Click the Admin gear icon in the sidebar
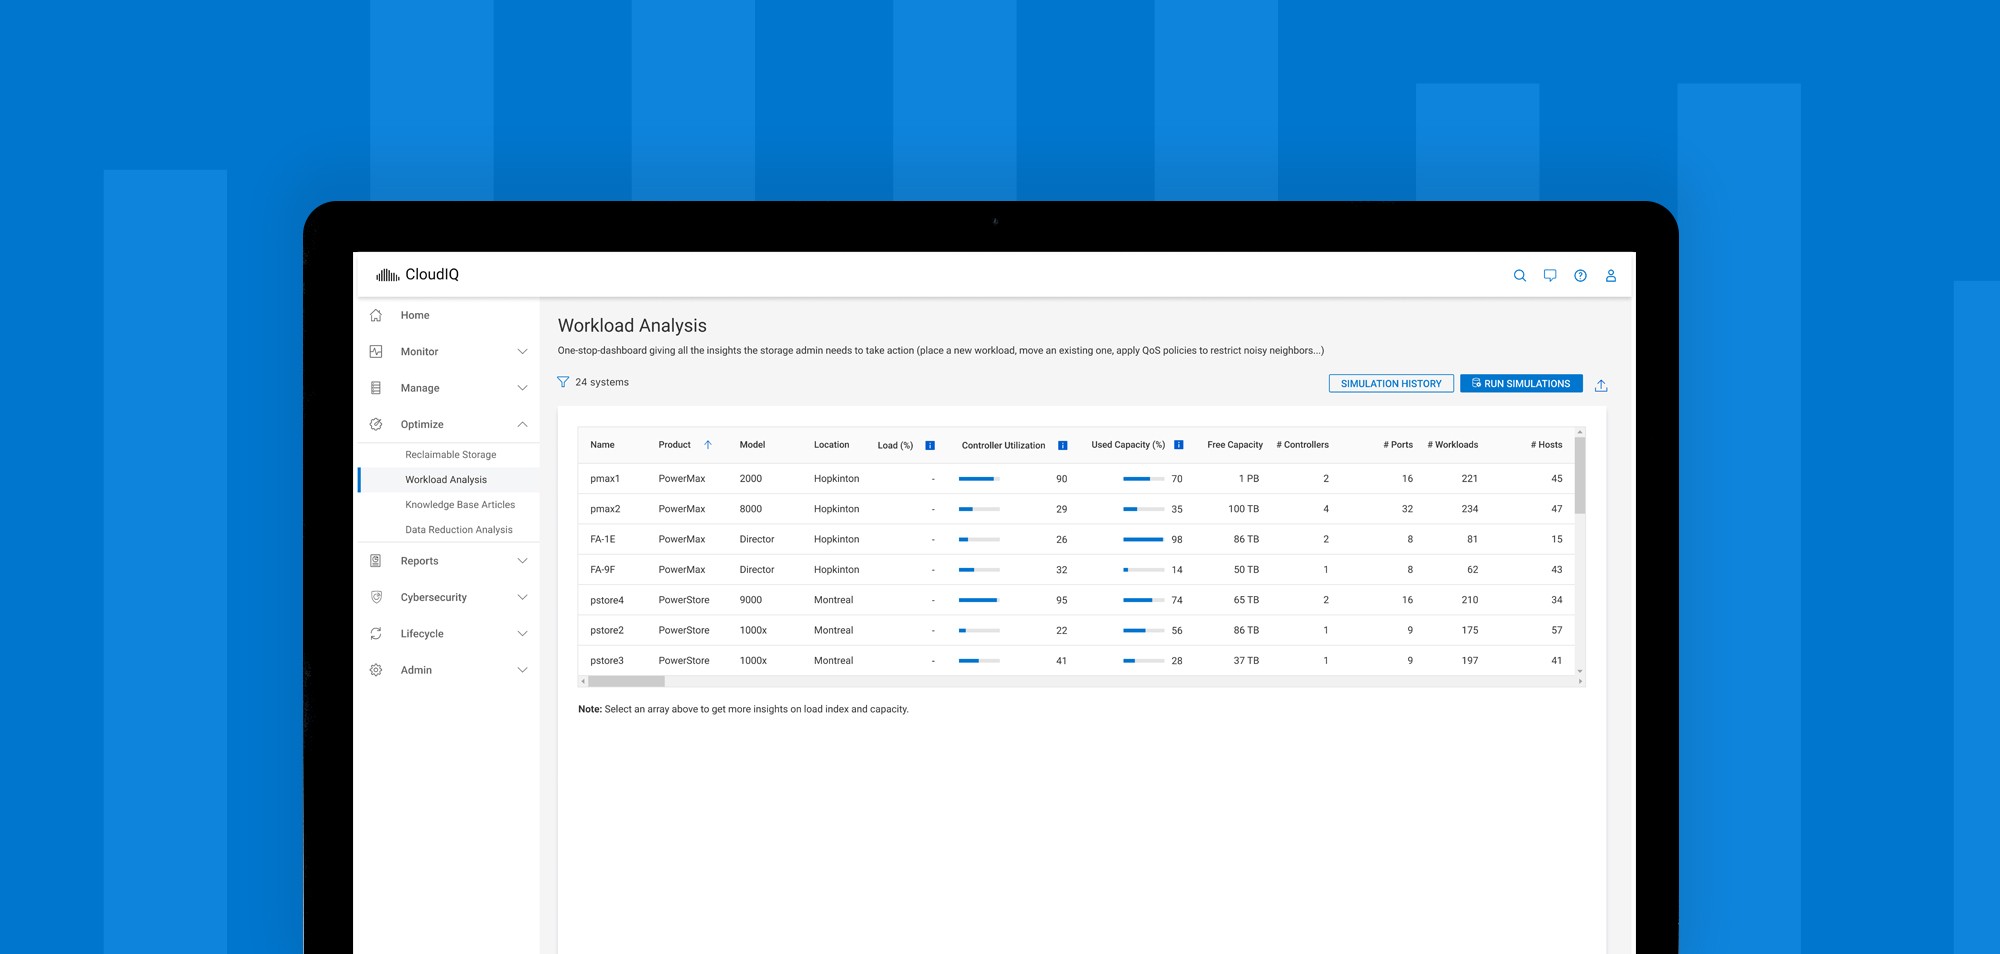The height and width of the screenshot is (954, 2000). click(376, 670)
